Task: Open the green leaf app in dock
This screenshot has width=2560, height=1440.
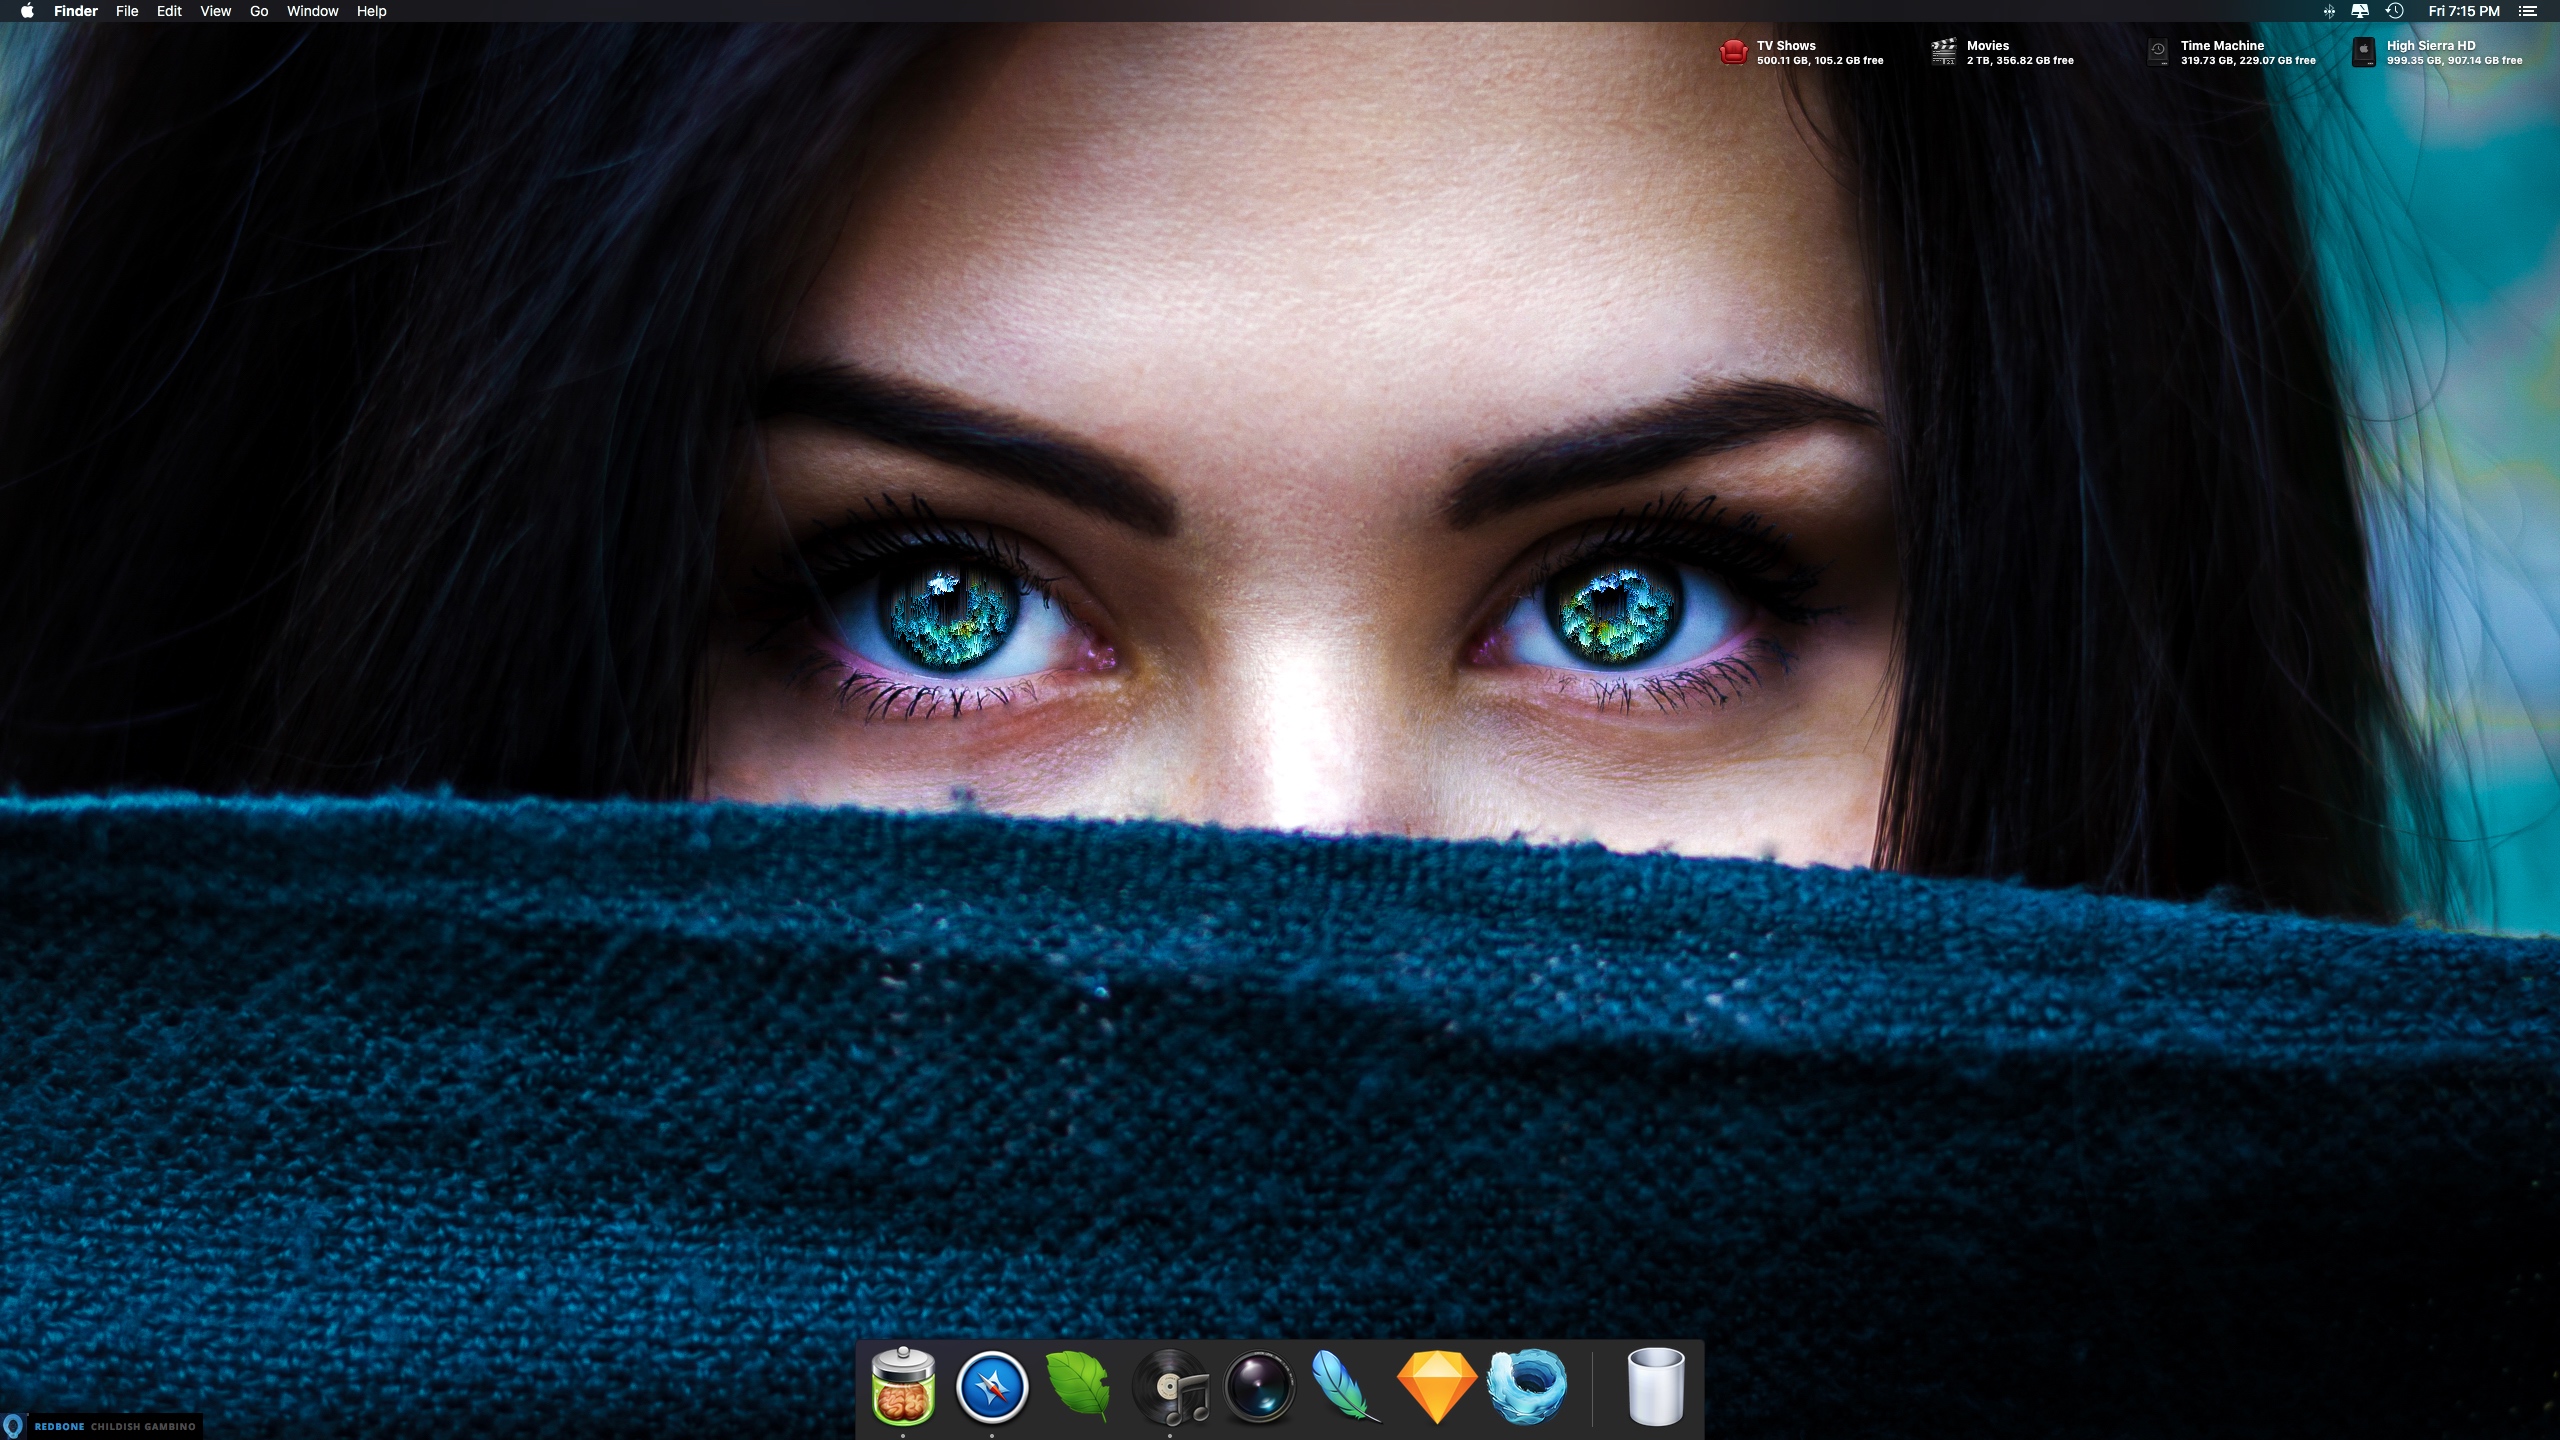Action: [x=1078, y=1385]
